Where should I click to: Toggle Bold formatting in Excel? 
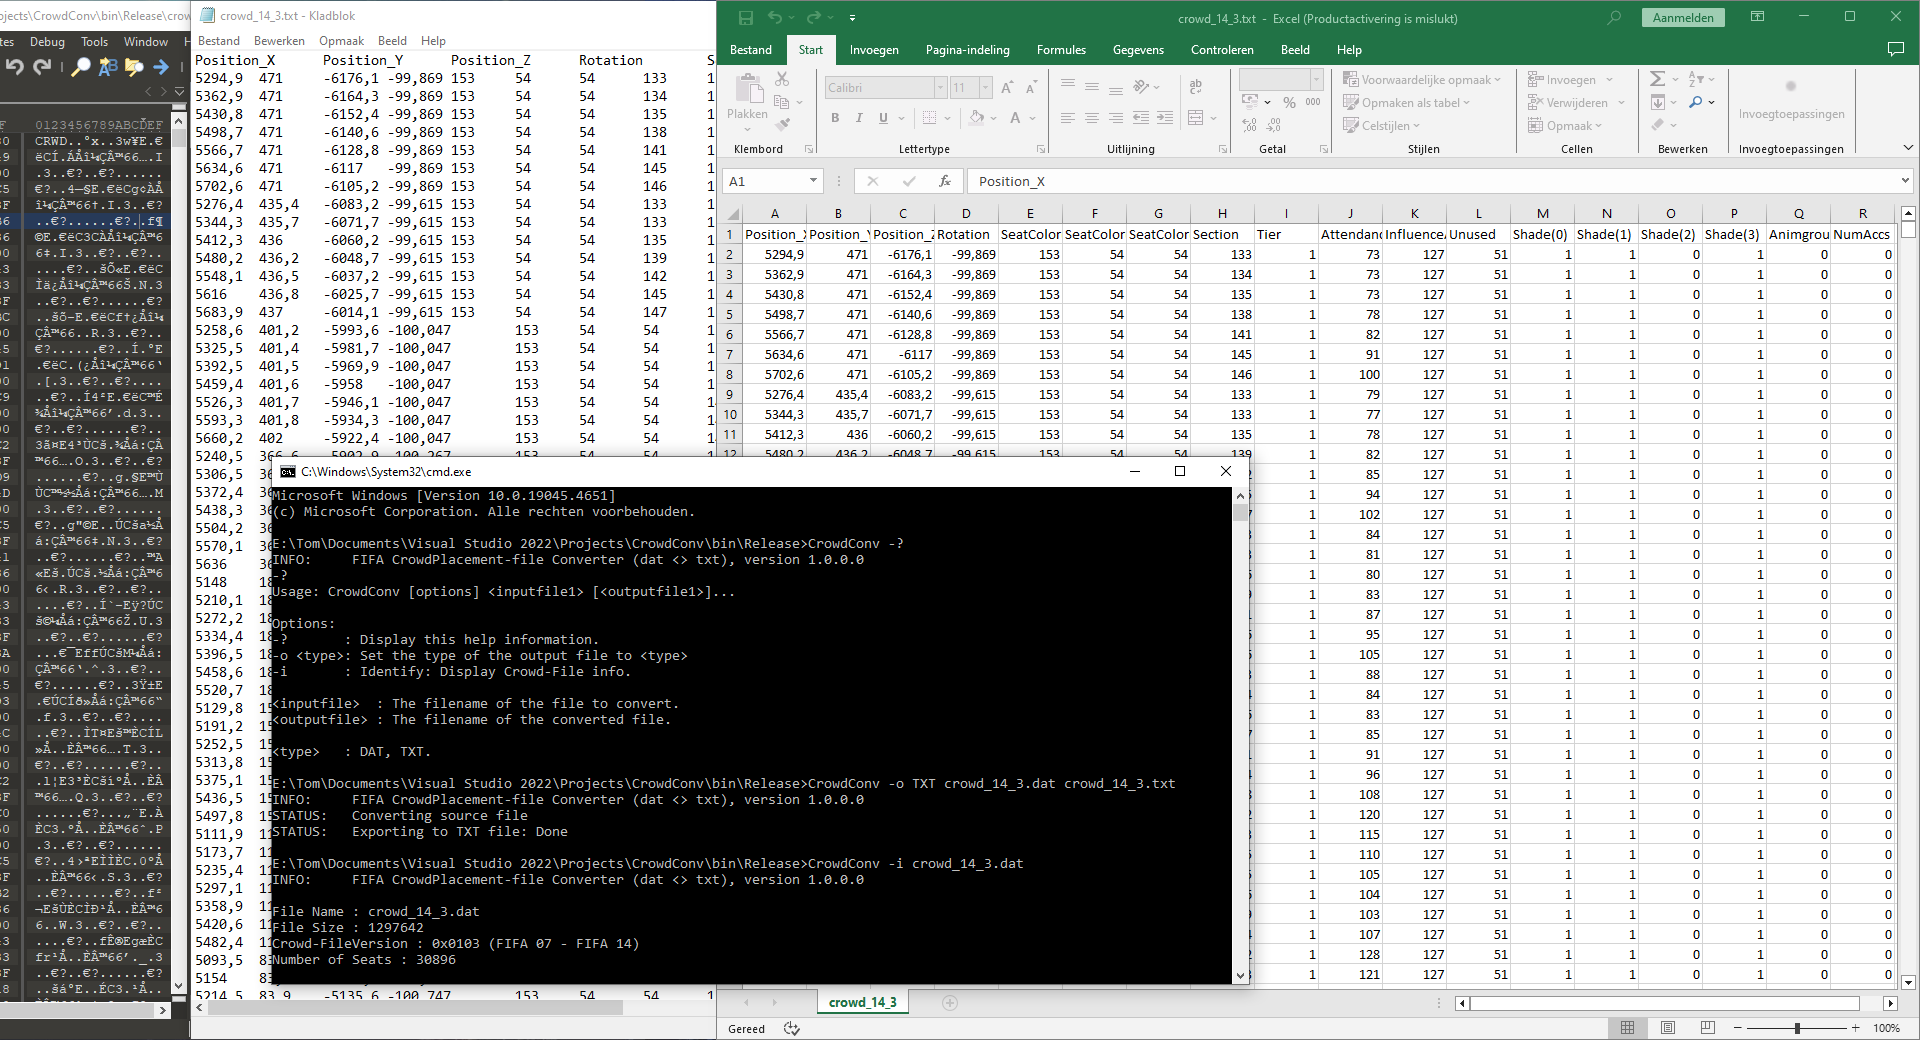(x=835, y=118)
